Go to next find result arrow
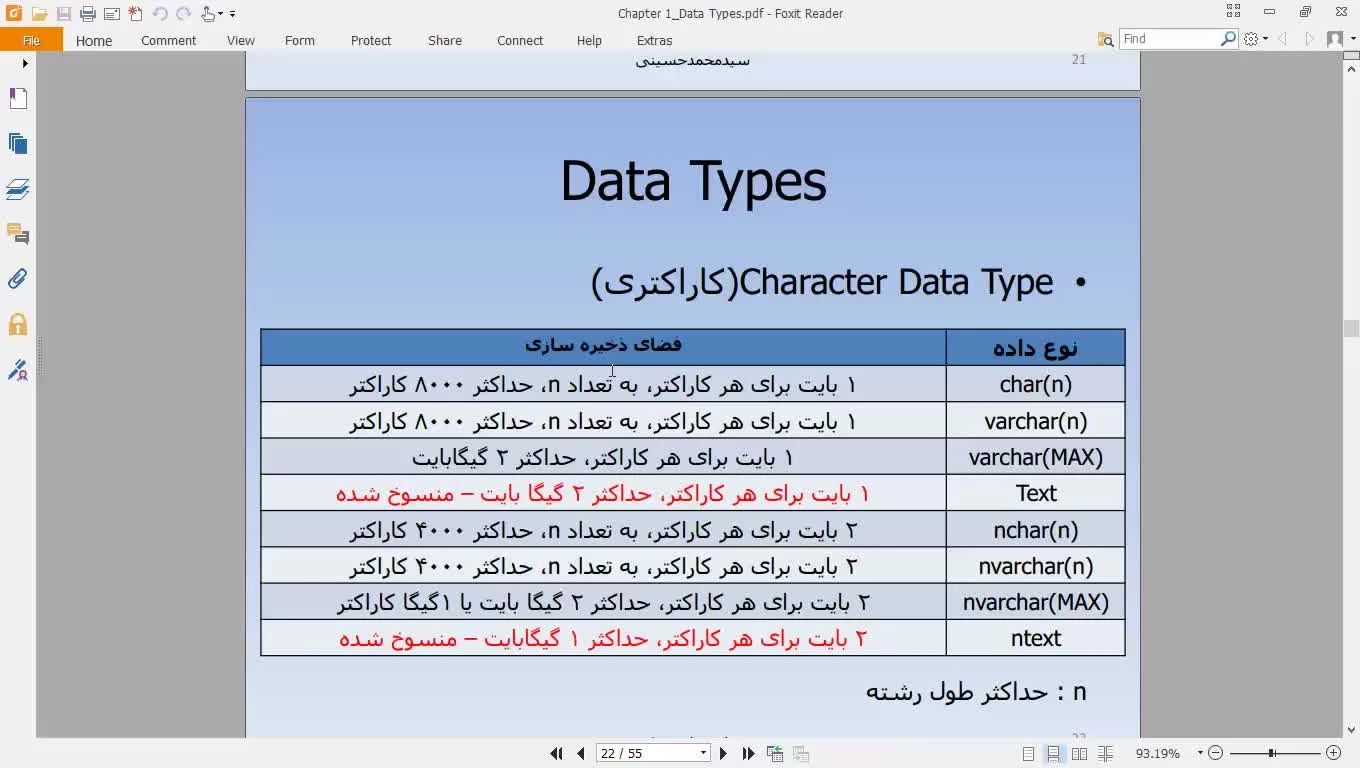 click(x=1309, y=39)
